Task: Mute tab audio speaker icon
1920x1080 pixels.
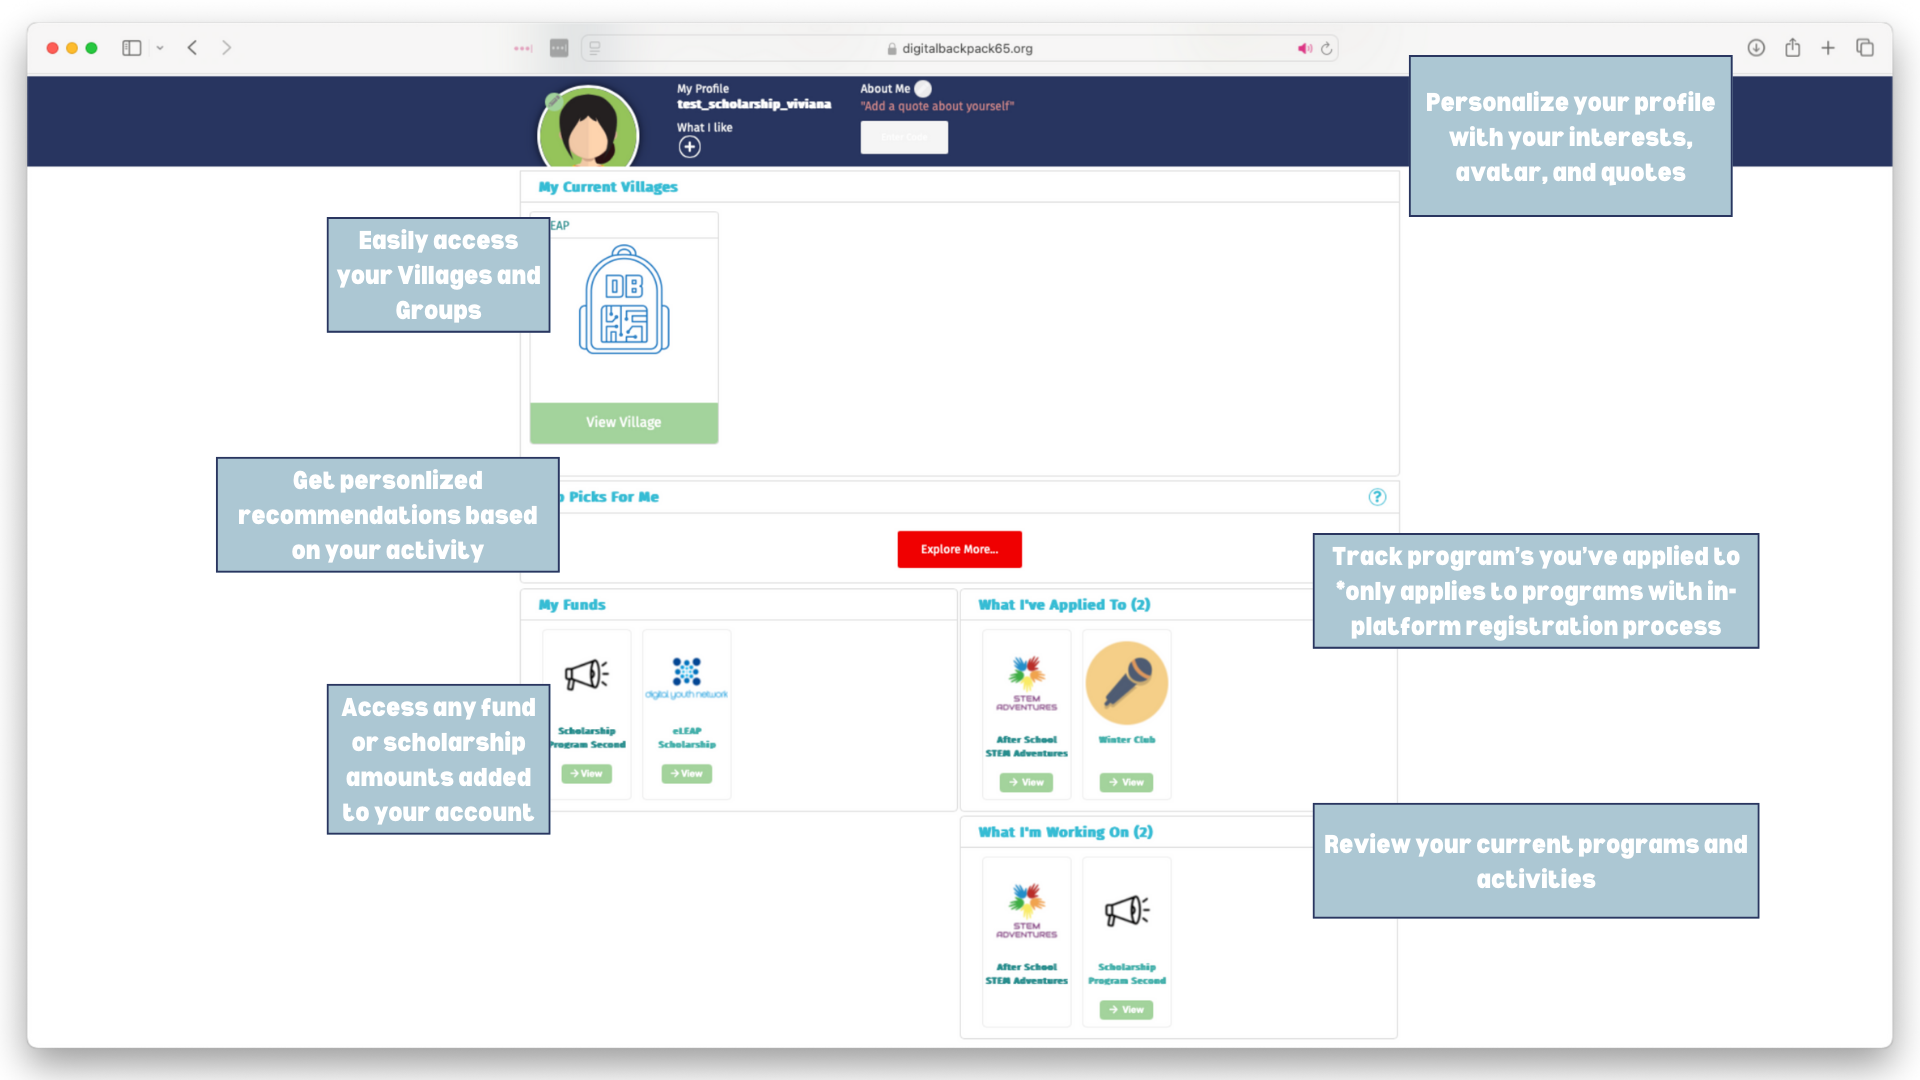Action: [1305, 48]
